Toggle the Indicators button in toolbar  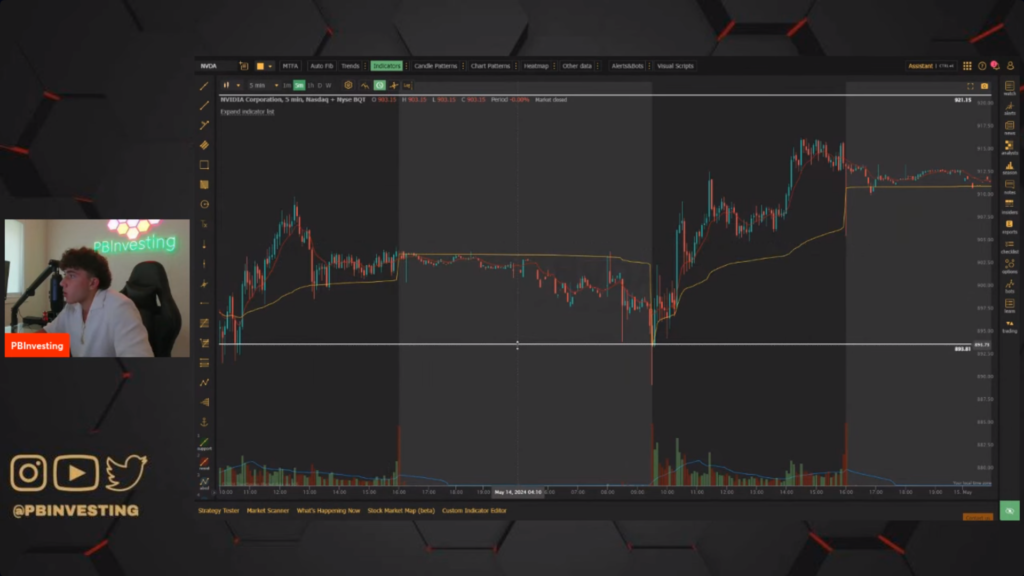(386, 66)
